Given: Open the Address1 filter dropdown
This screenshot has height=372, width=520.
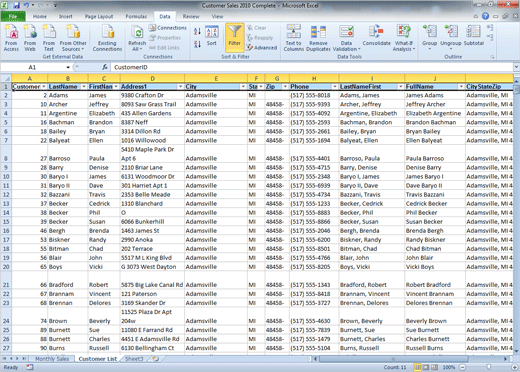Looking at the screenshot, I should (x=180, y=87).
